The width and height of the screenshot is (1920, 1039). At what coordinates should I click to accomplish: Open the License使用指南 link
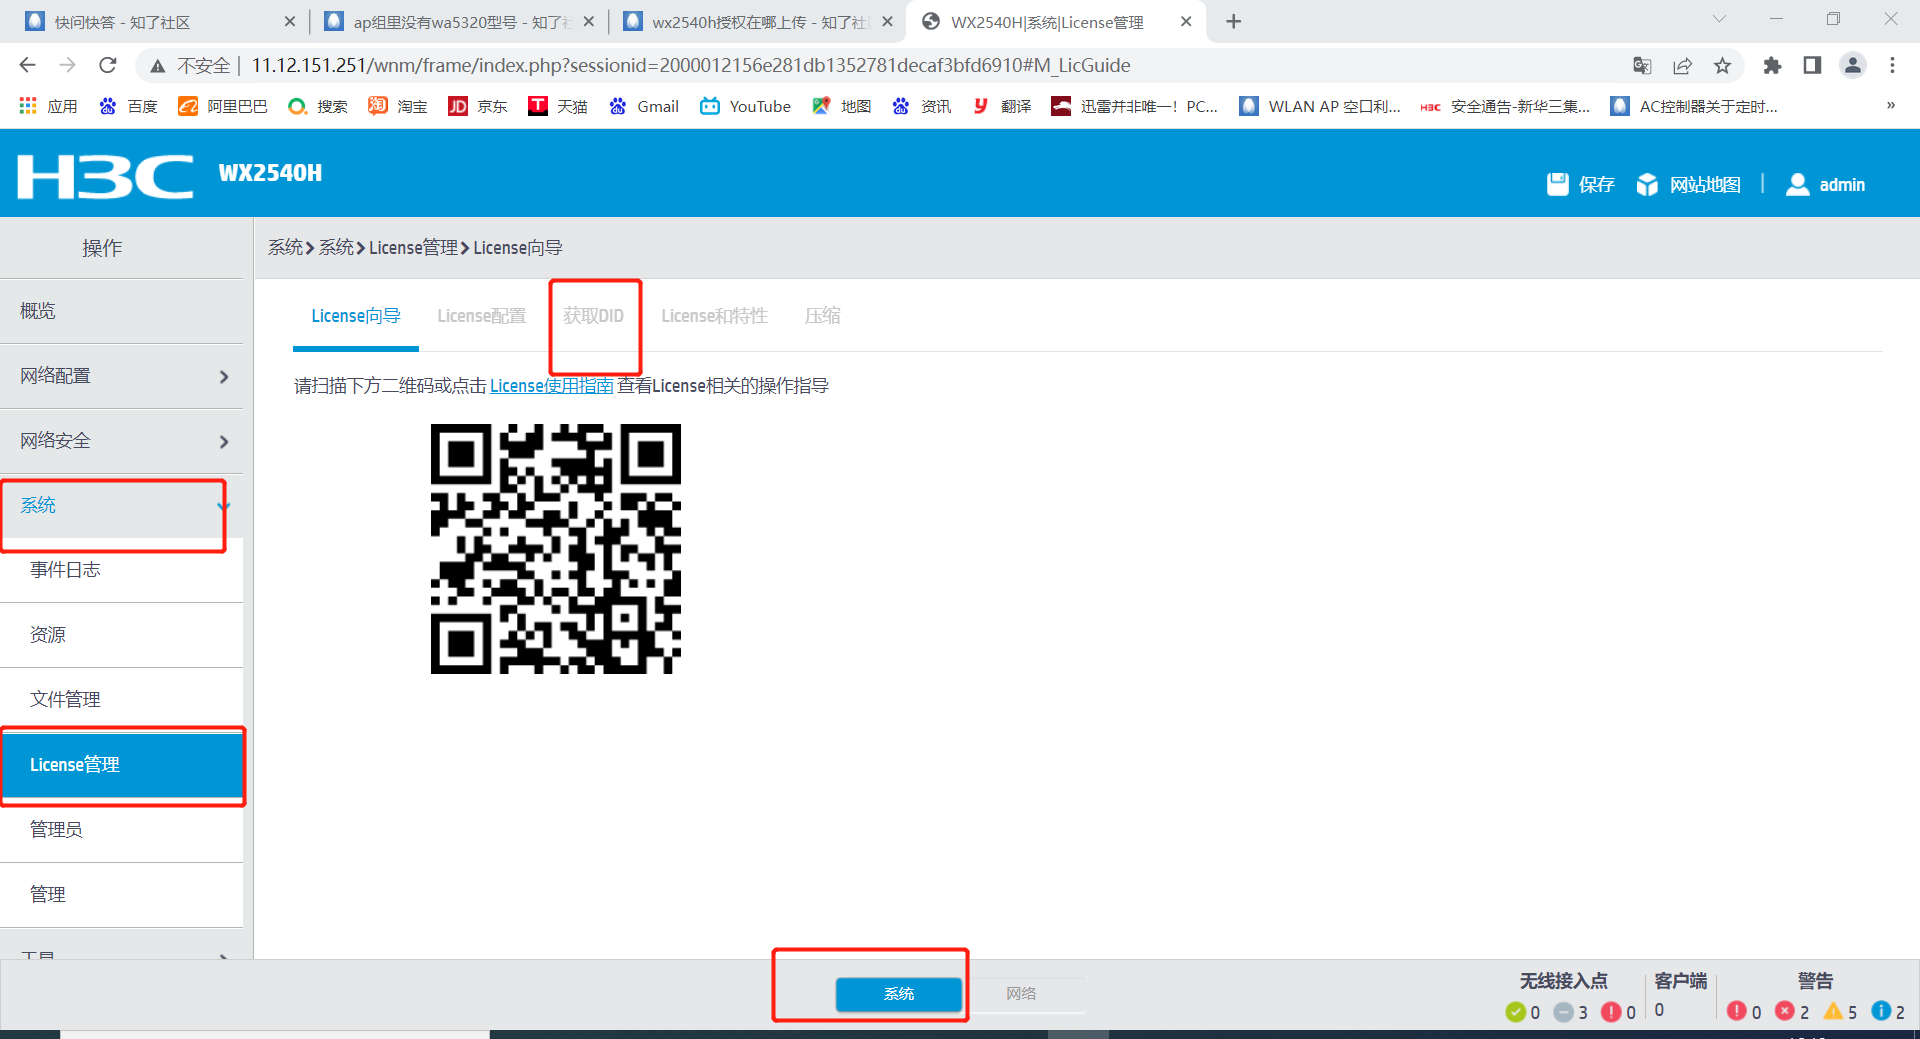click(x=551, y=386)
